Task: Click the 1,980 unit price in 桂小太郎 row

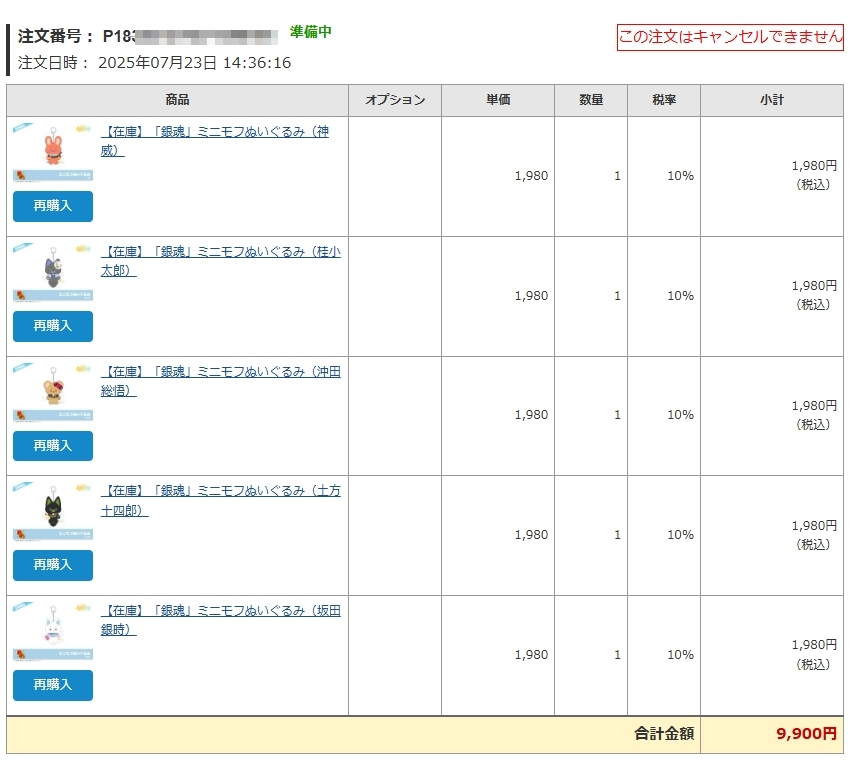Action: [531, 296]
